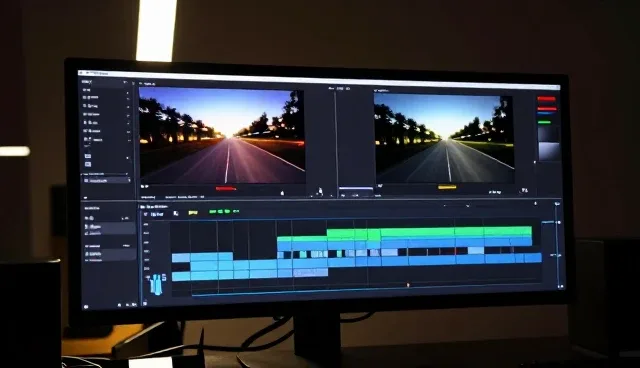The height and width of the screenshot is (368, 640).
Task: Click the icon in the bottom-left corner of the application
Action: pos(86,306)
